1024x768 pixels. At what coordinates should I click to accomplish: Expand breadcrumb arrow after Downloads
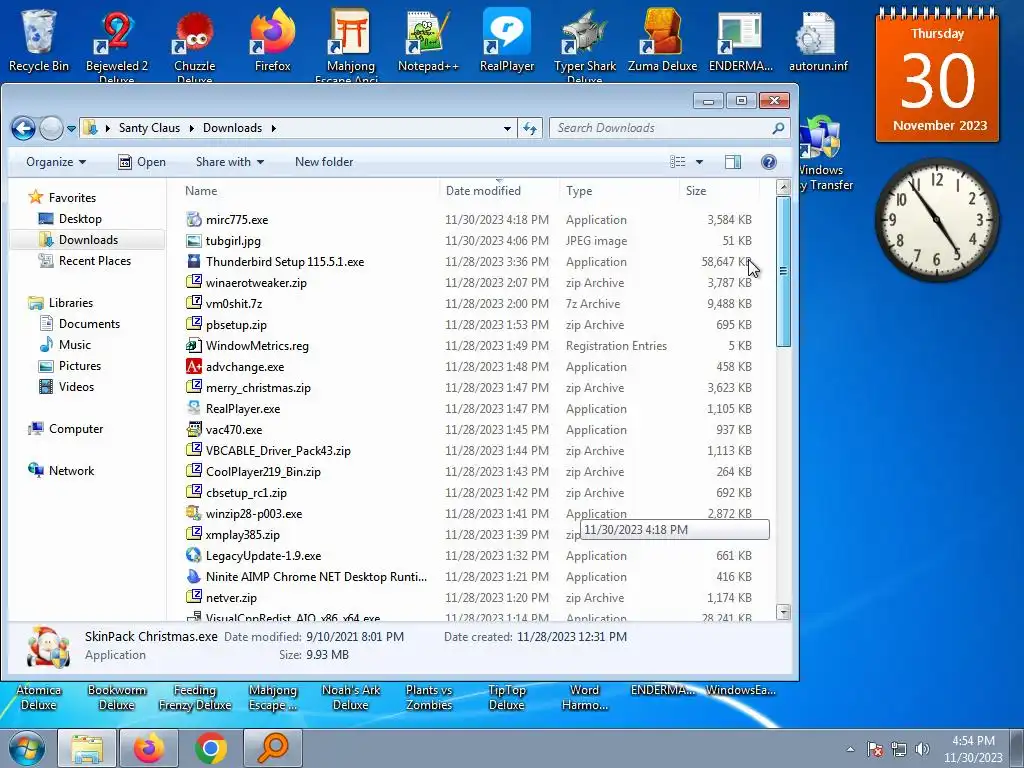click(274, 128)
